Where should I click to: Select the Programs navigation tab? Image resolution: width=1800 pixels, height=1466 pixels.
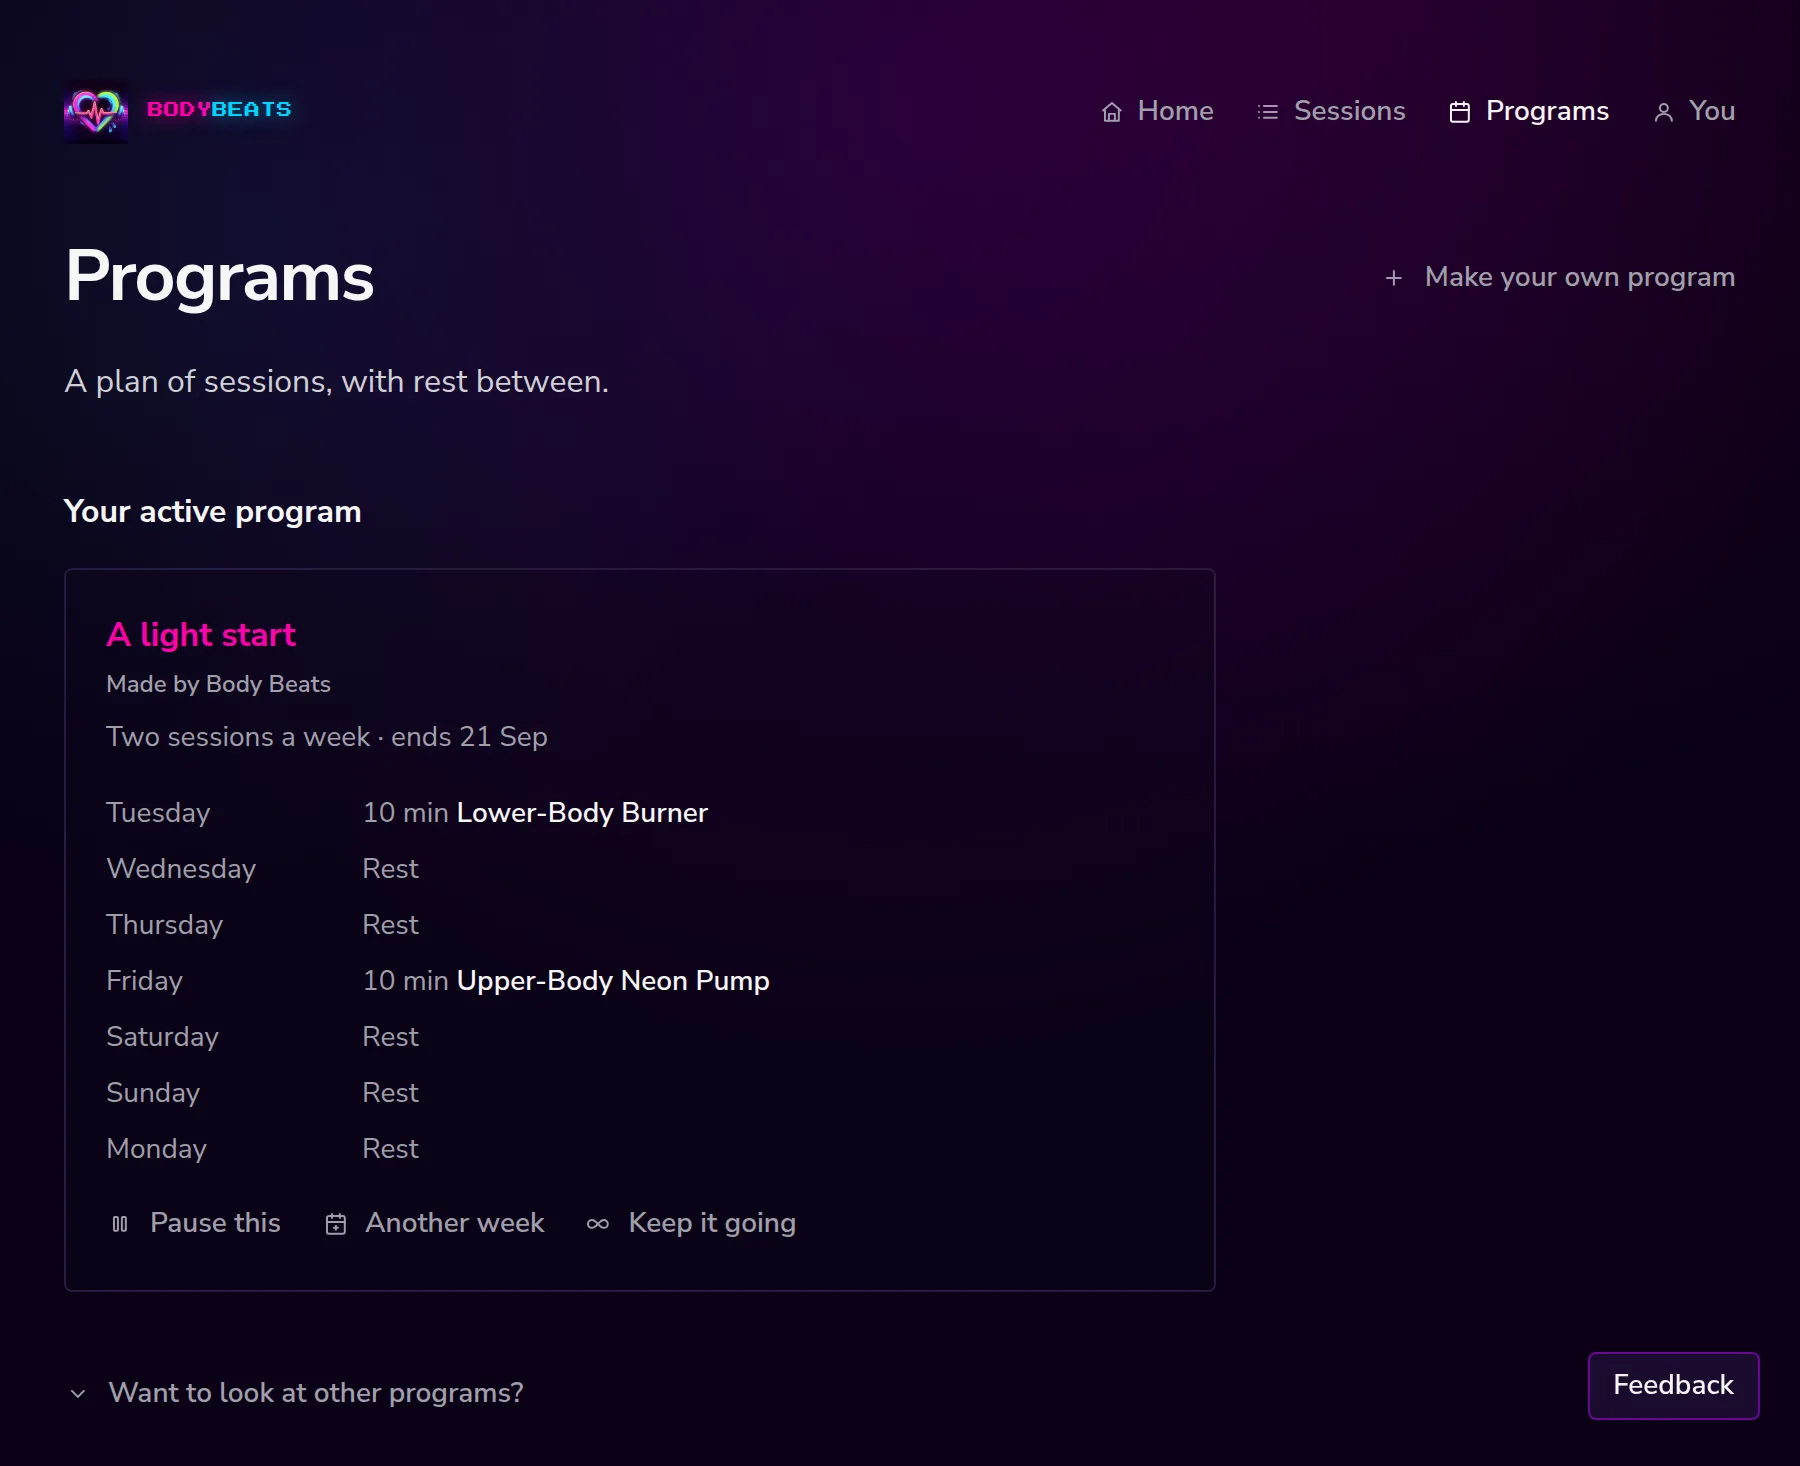[x=1529, y=111]
